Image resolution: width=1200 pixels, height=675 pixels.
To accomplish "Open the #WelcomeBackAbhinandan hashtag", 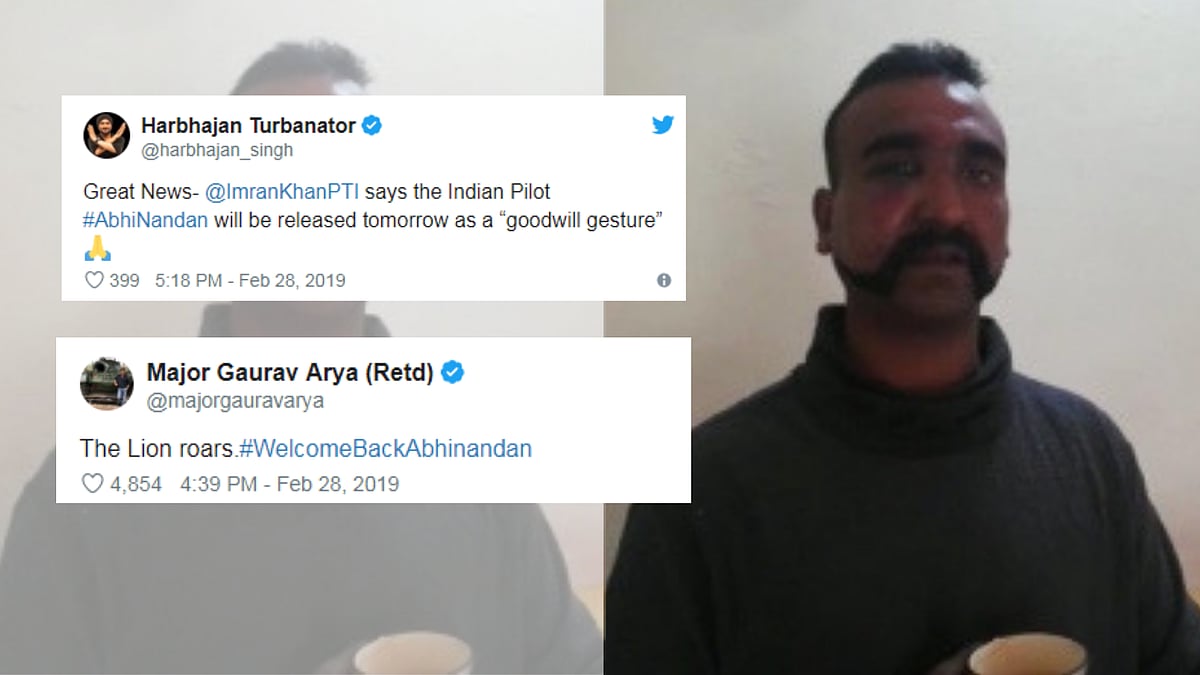I will (385, 448).
